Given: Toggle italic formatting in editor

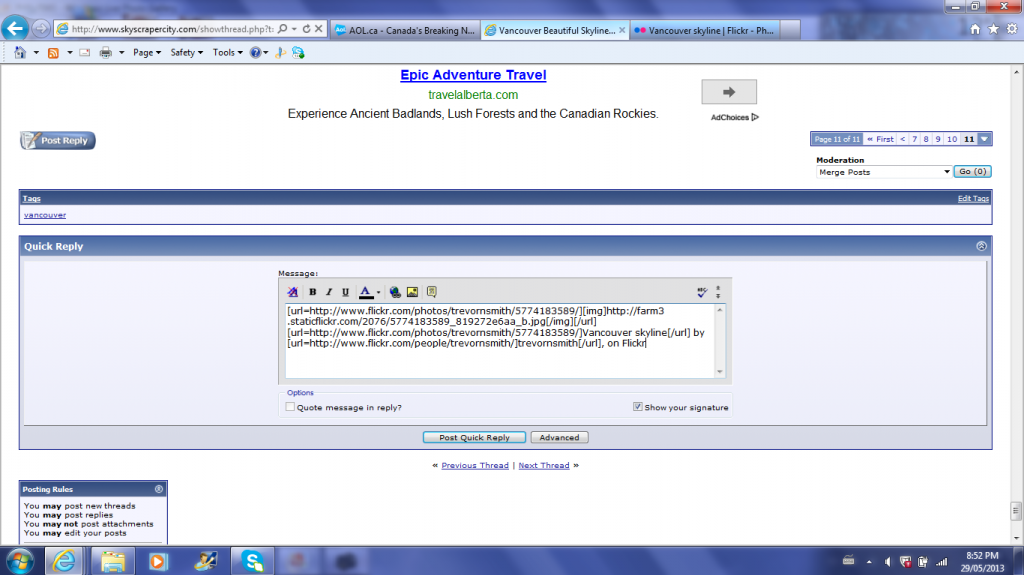Looking at the screenshot, I should pos(329,292).
